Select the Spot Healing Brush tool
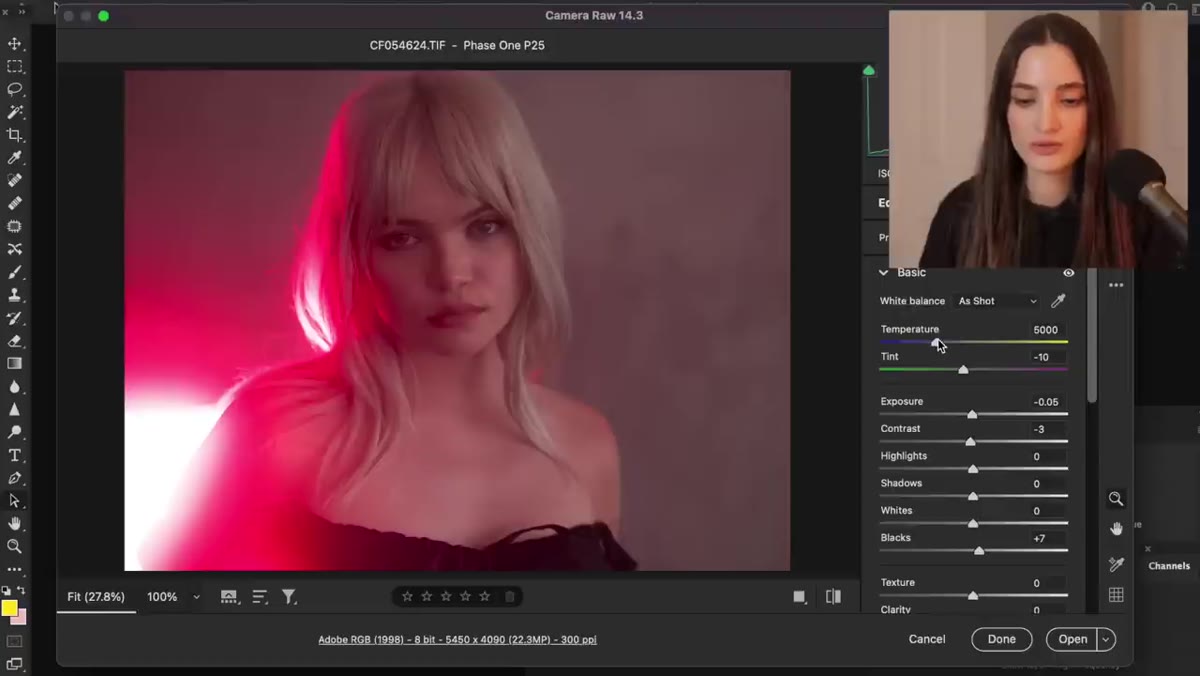 (15, 181)
